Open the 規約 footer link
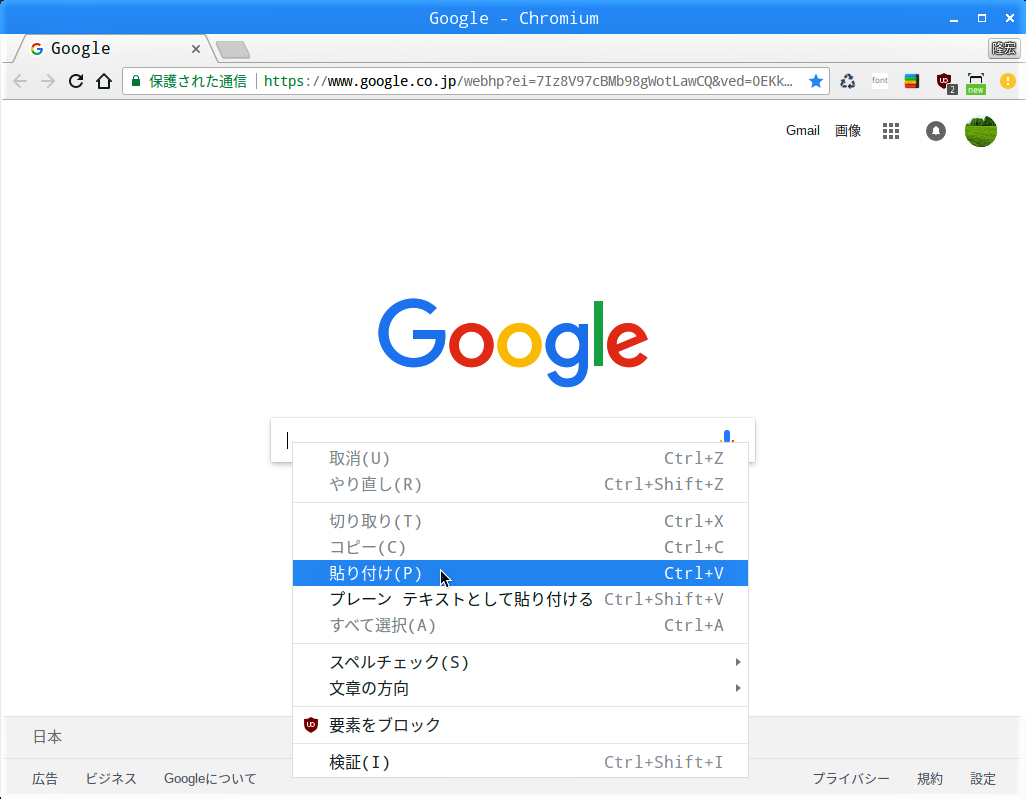This screenshot has width=1026, height=799. pyautogui.click(x=930, y=779)
